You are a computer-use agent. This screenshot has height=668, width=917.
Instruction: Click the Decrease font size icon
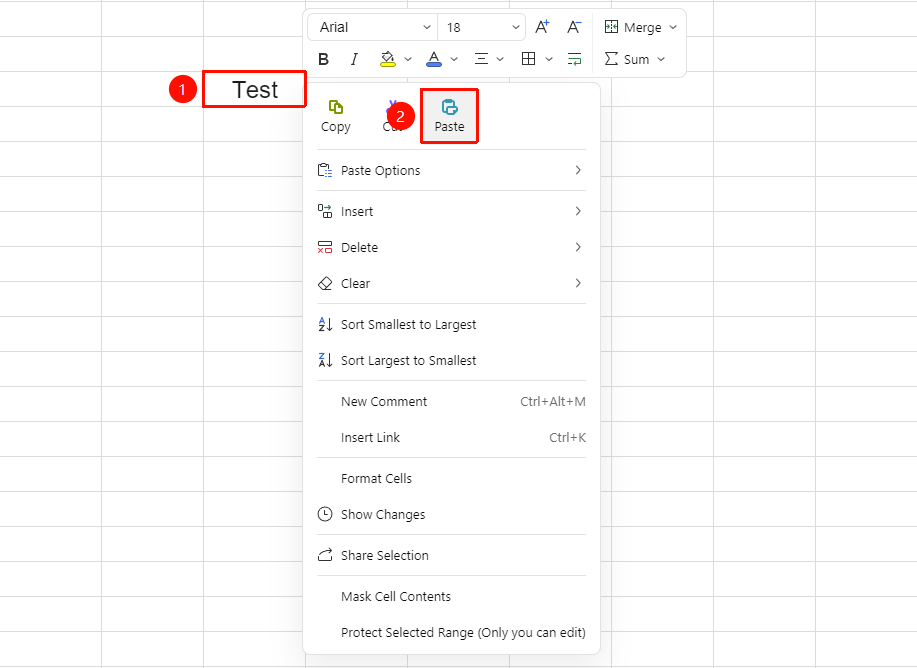pos(574,27)
